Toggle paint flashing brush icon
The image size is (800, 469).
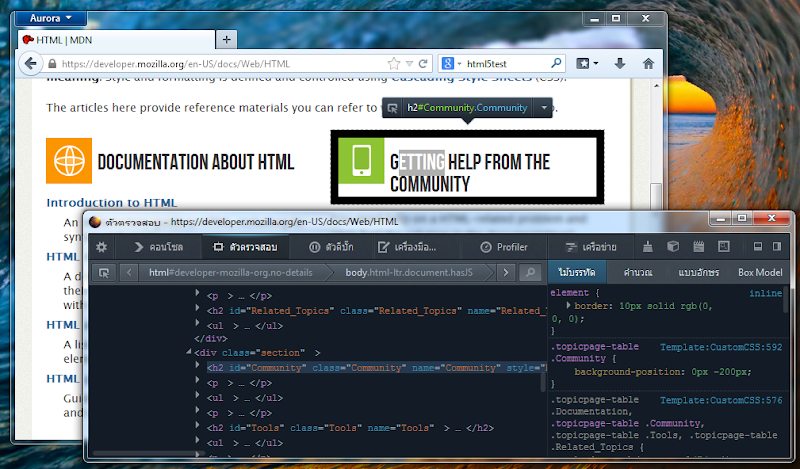647,247
